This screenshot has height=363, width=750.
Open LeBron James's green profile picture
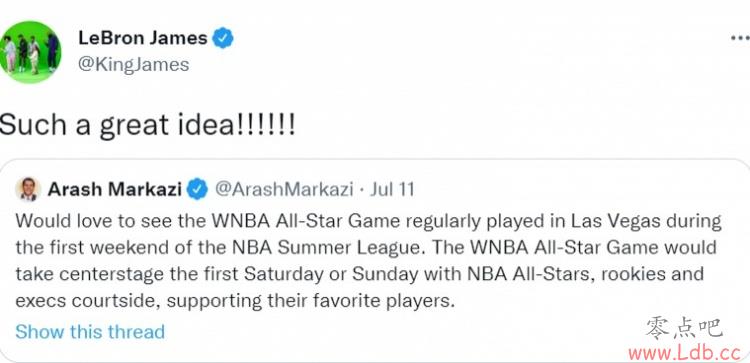coord(30,51)
